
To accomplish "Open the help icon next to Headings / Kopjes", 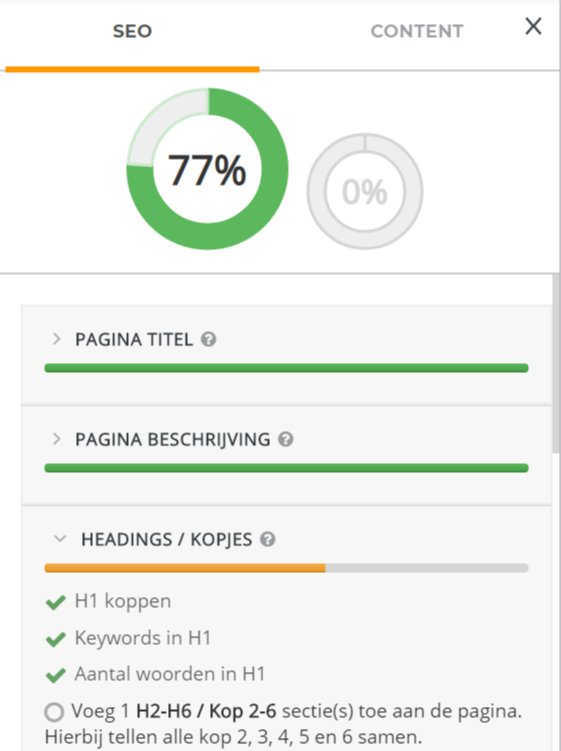I will [268, 539].
